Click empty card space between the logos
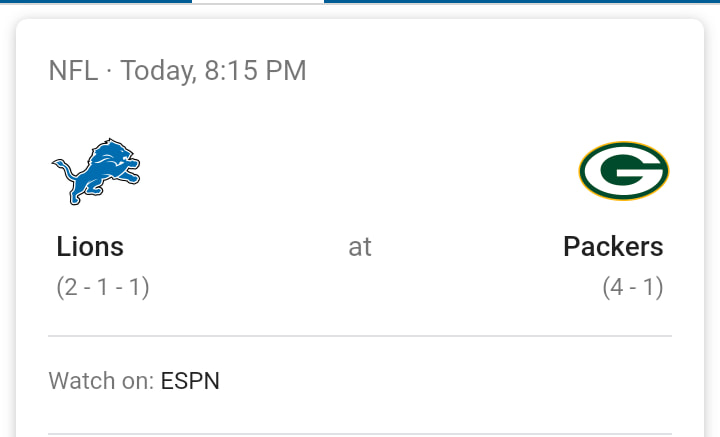720x437 pixels. pos(360,171)
